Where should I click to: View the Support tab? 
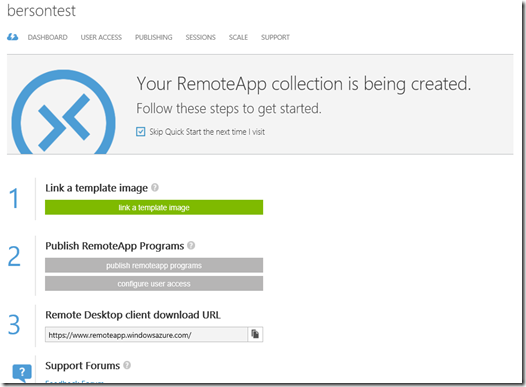pos(275,37)
